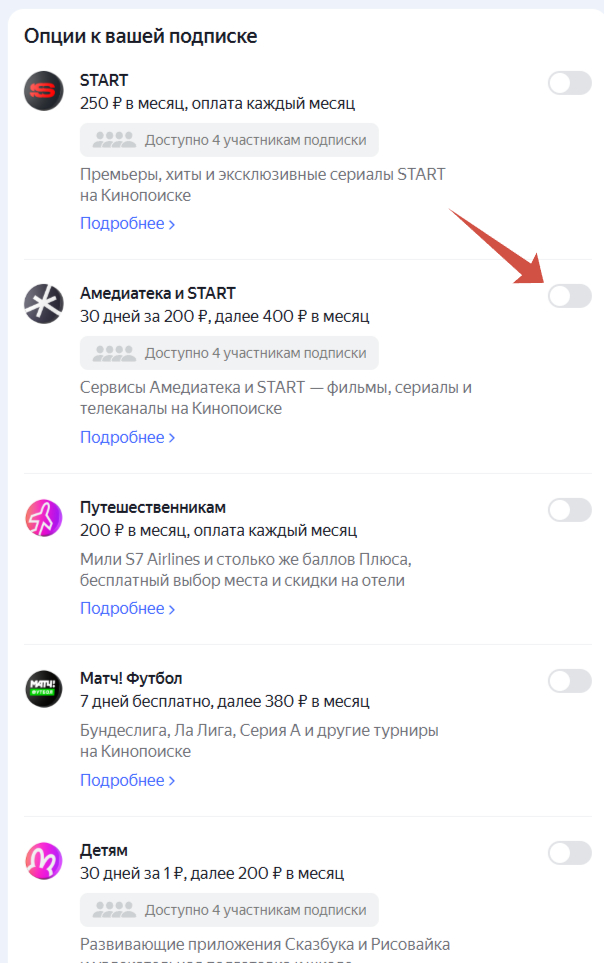Click the START service logo icon
Viewport: 604px width, 963px height.
[x=44, y=91]
